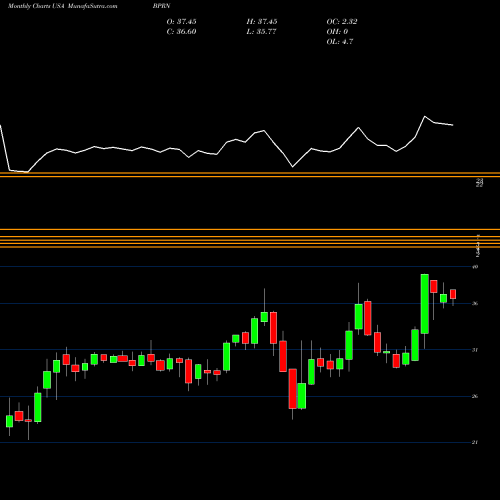
Task: Select the low value 'L: 35.77'
Action: (x=261, y=32)
